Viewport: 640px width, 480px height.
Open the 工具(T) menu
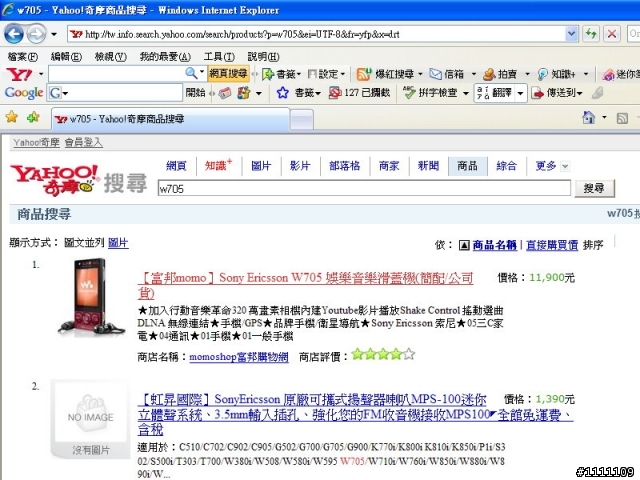click(x=219, y=57)
